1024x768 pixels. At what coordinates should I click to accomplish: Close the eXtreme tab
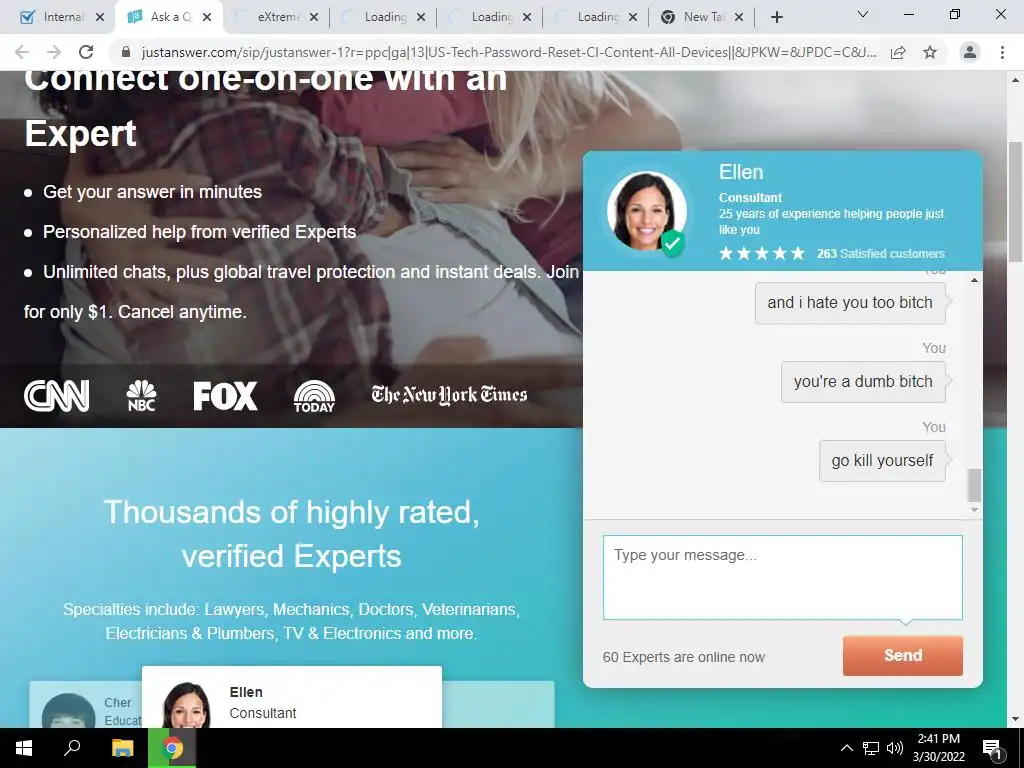click(x=314, y=18)
